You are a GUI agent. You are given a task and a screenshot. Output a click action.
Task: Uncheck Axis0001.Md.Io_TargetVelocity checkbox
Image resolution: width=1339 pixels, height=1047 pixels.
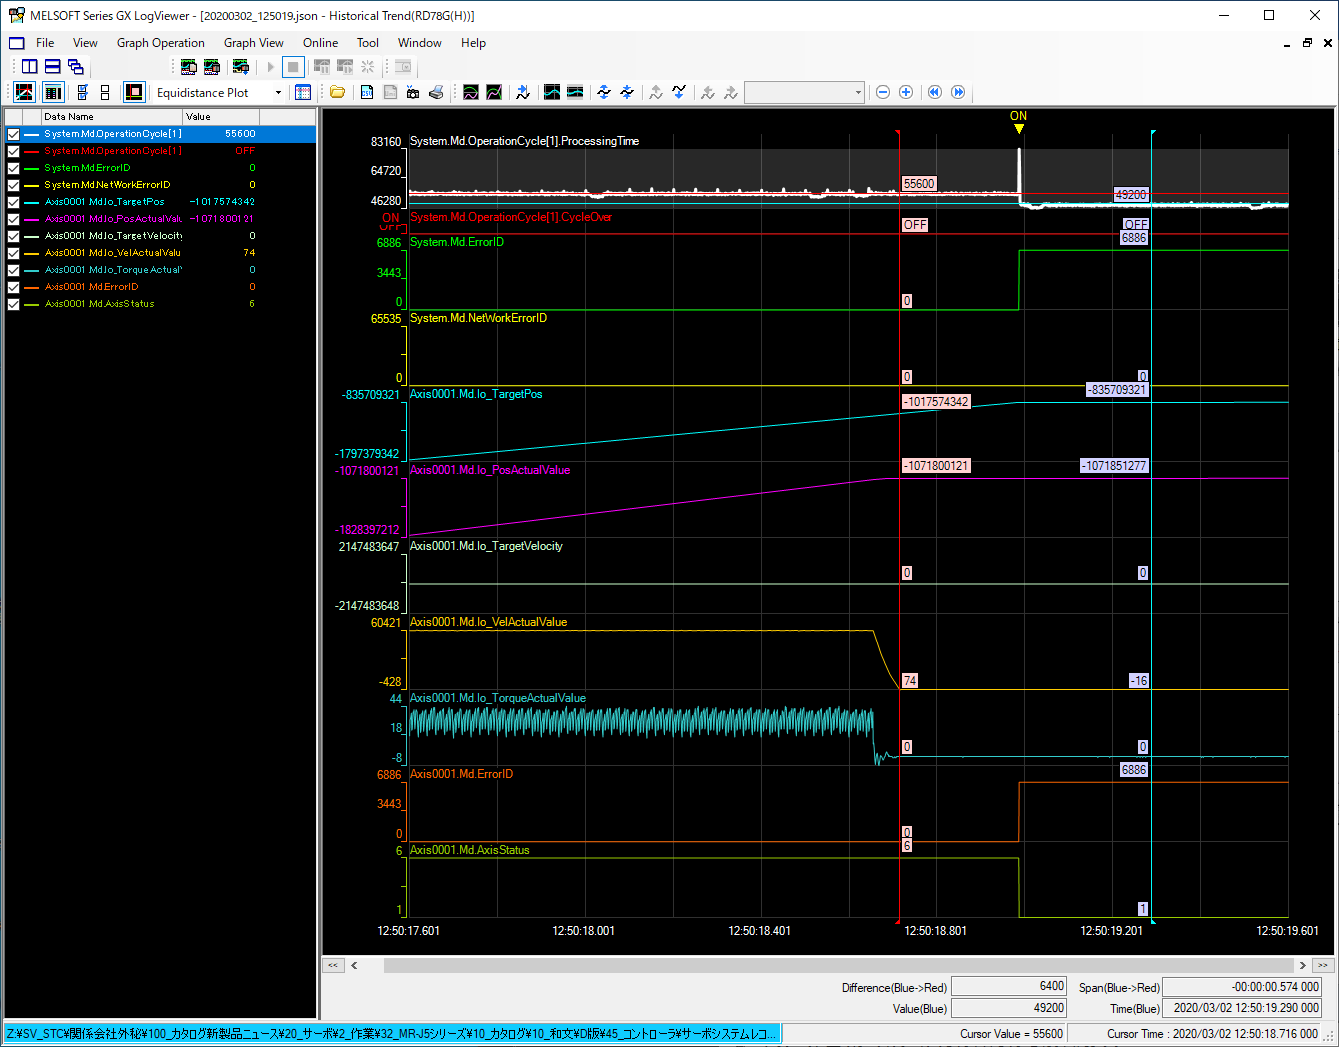[x=12, y=235]
